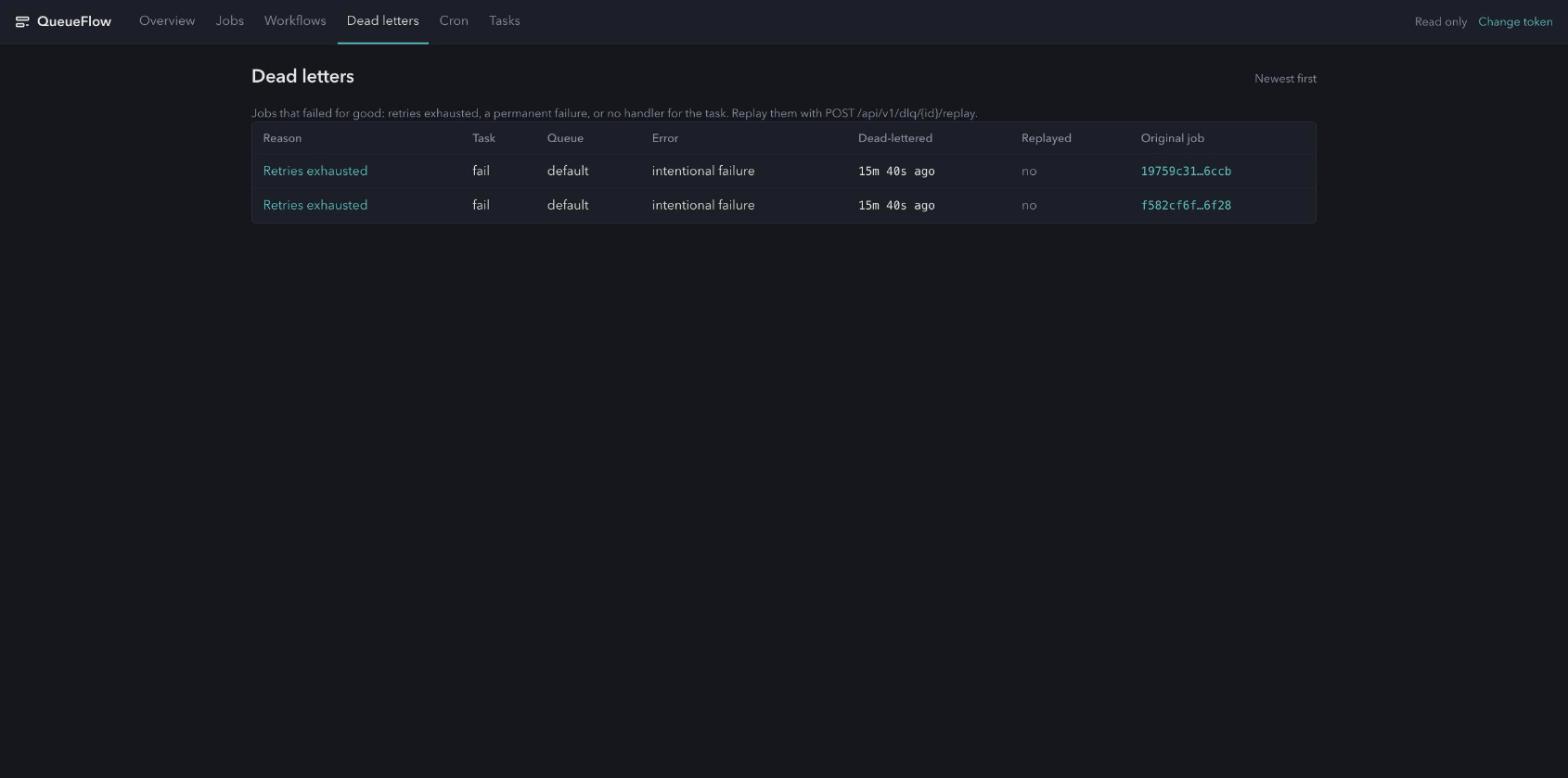Image resolution: width=1568 pixels, height=778 pixels.
Task: Click the QueueFlow brand name
Action: tap(74, 21)
